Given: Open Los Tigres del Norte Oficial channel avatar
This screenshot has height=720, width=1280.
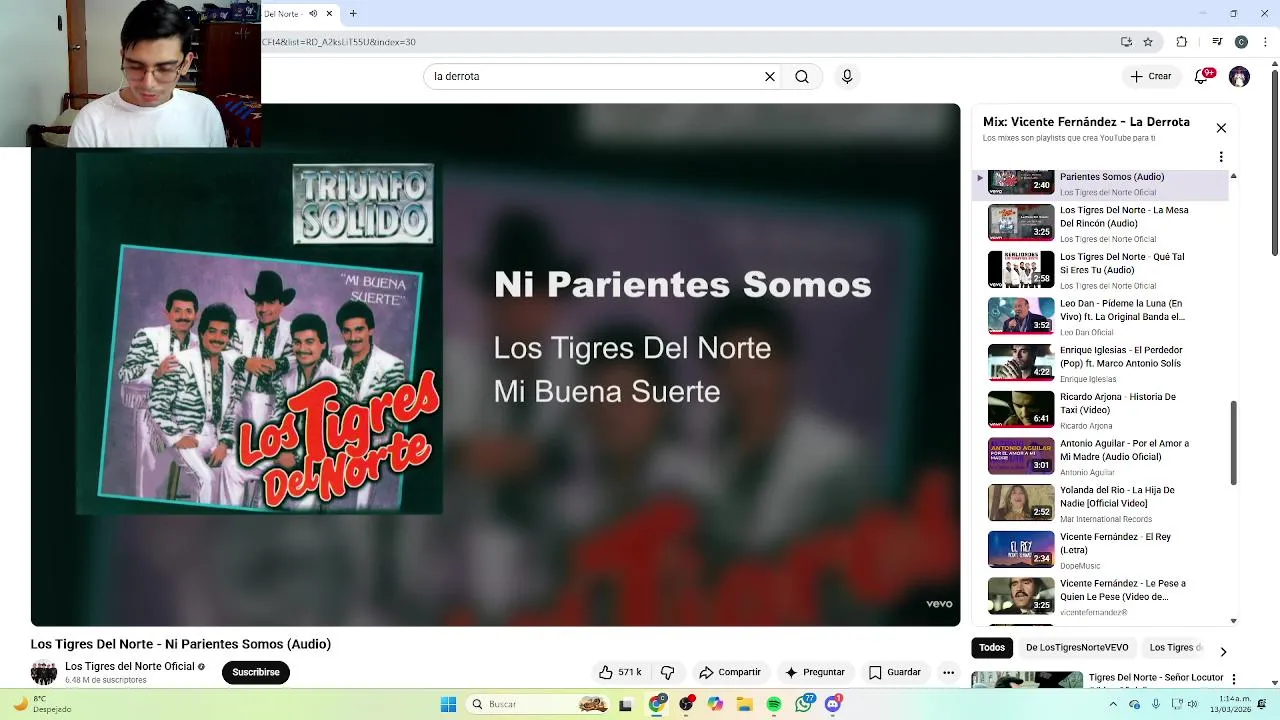Looking at the screenshot, I should [x=44, y=672].
